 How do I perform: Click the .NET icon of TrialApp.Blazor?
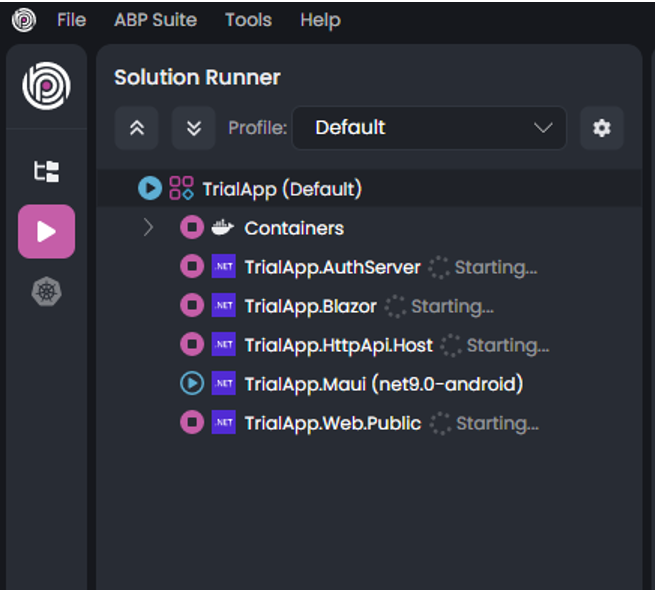tap(223, 306)
